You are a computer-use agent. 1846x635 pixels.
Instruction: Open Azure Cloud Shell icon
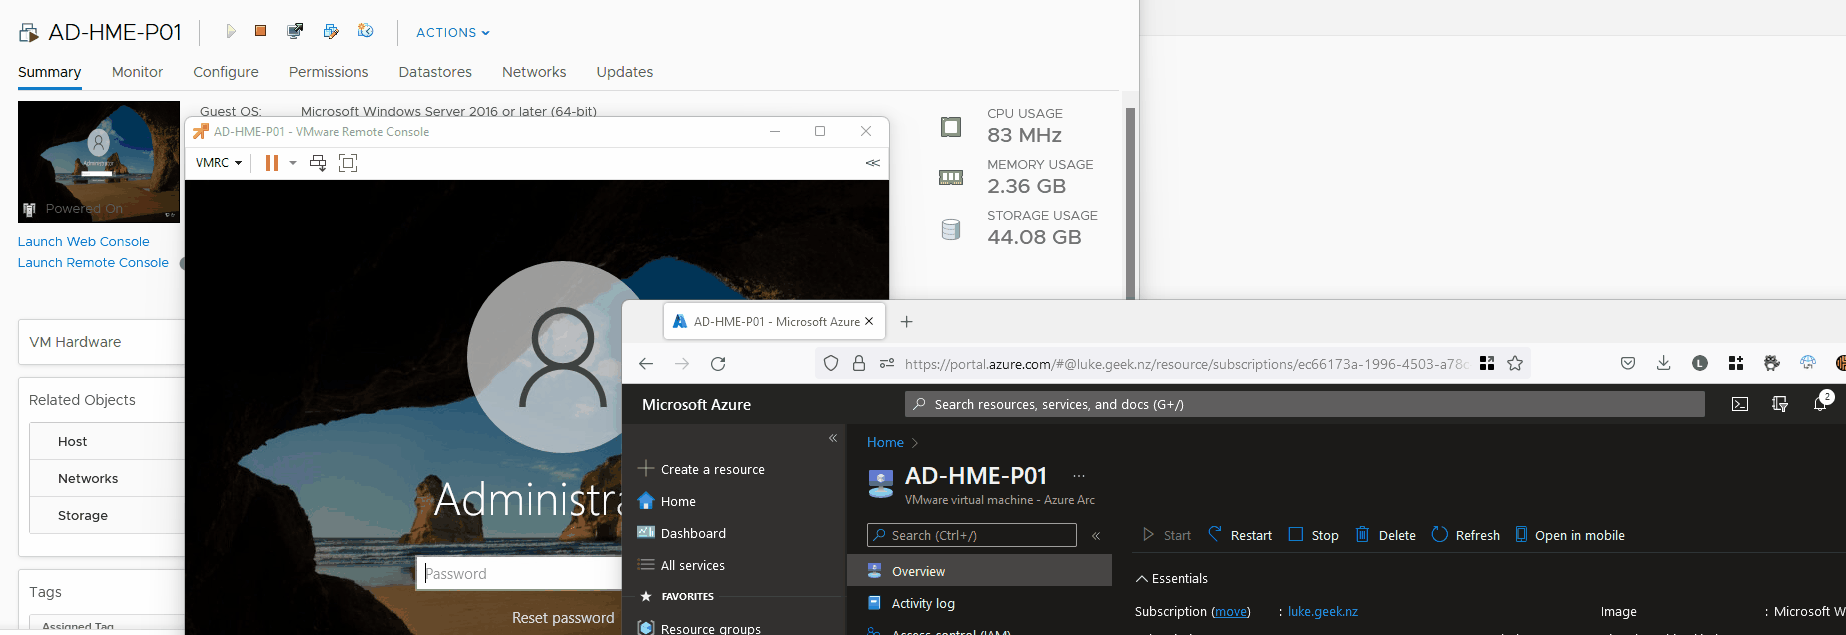(x=1740, y=404)
